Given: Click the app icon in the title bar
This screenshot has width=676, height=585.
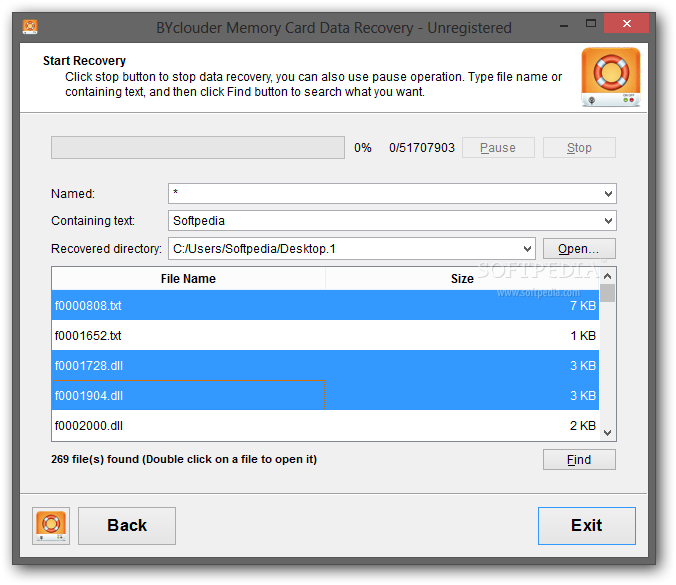Looking at the screenshot, I should click(30, 27).
